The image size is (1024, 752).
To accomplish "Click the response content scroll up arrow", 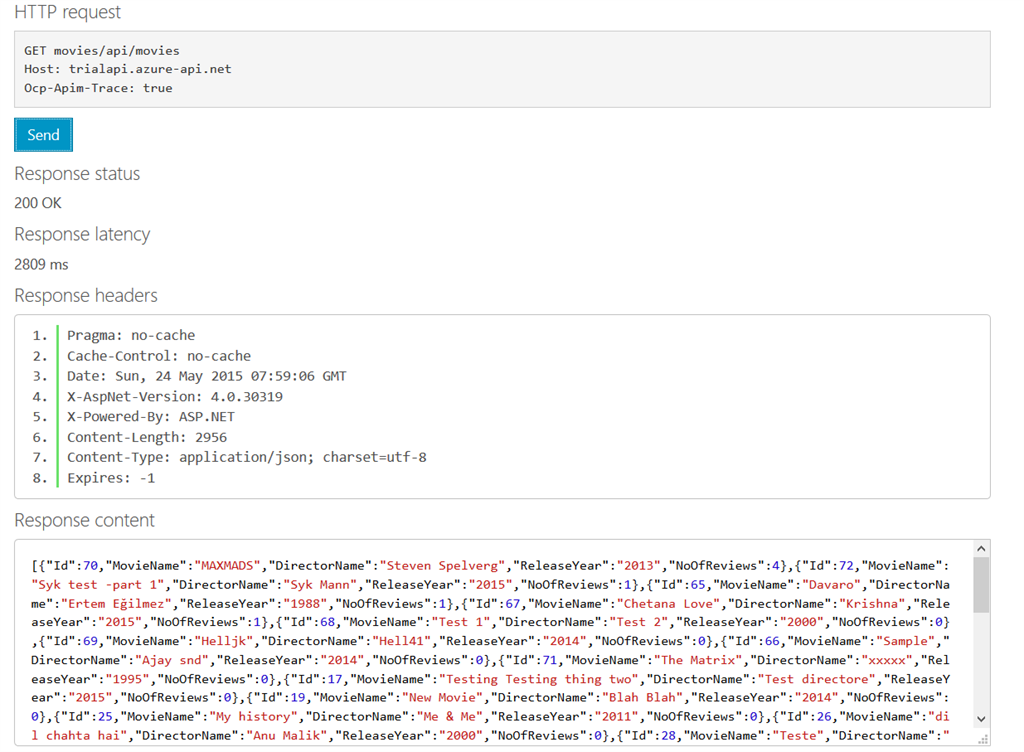I will pos(981,548).
